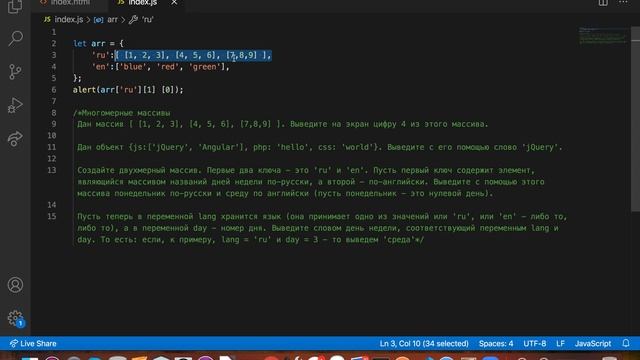Open the Explorer view in activity bar
This screenshot has height=360, width=640.
tap(15, 6)
